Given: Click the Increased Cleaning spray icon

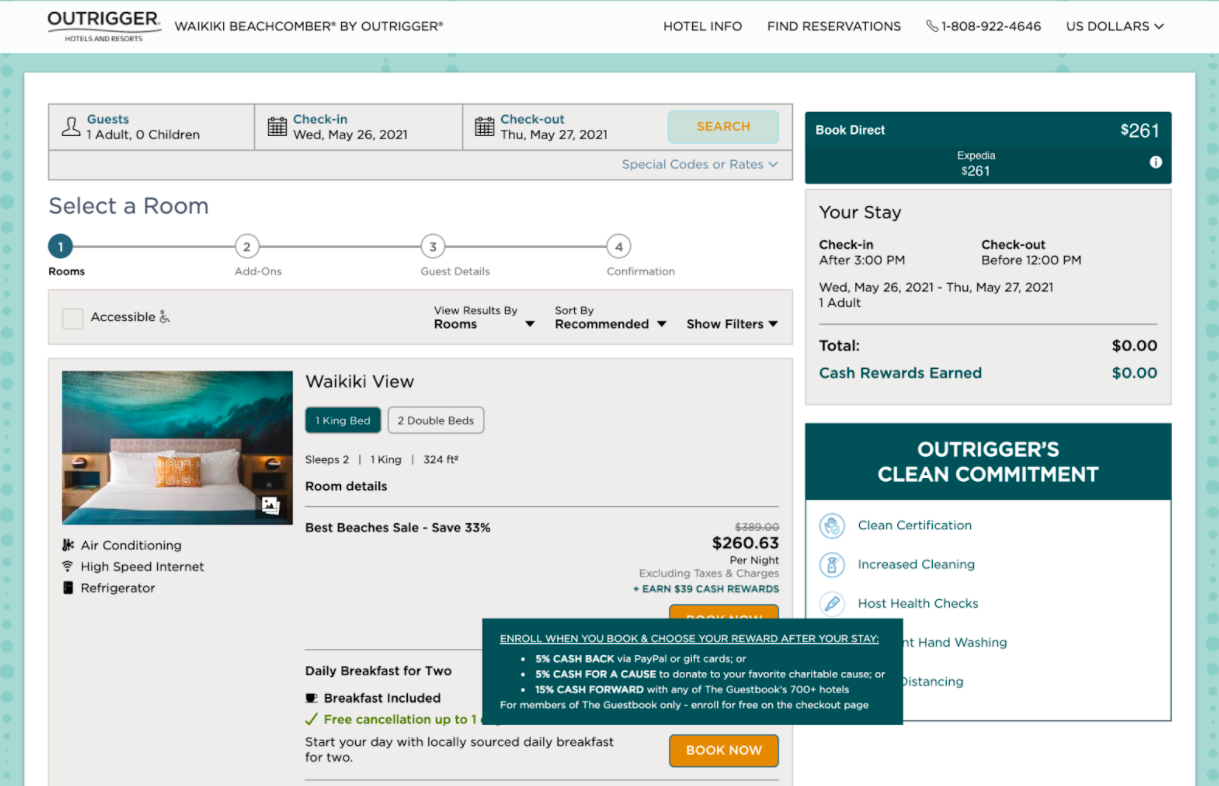Looking at the screenshot, I should pos(832,565).
